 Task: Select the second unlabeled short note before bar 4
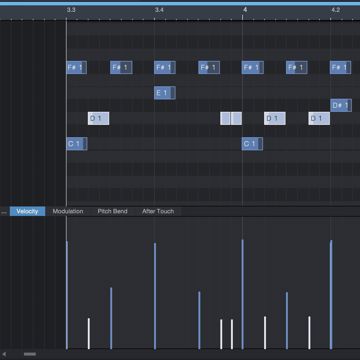(x=236, y=118)
